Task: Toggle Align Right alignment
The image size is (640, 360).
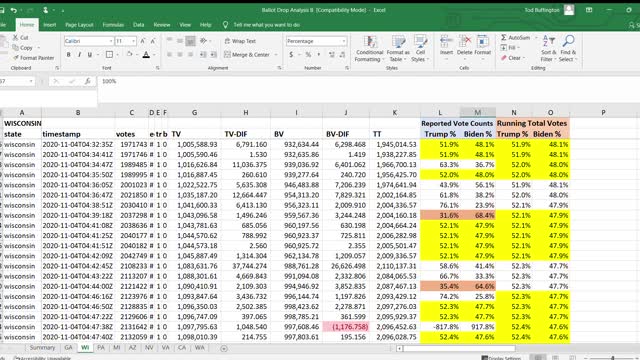Action: pos(190,55)
